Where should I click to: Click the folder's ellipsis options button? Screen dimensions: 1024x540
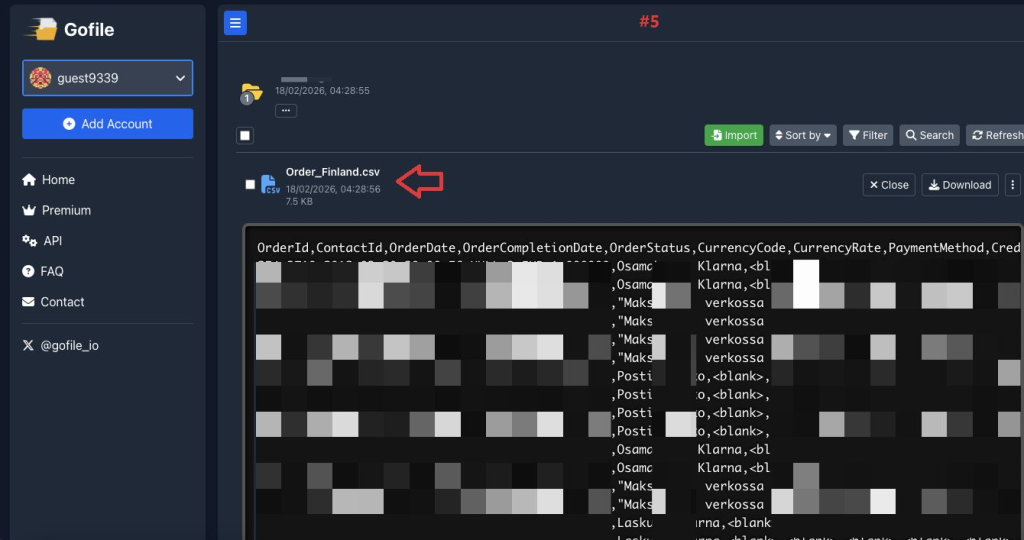(286, 111)
